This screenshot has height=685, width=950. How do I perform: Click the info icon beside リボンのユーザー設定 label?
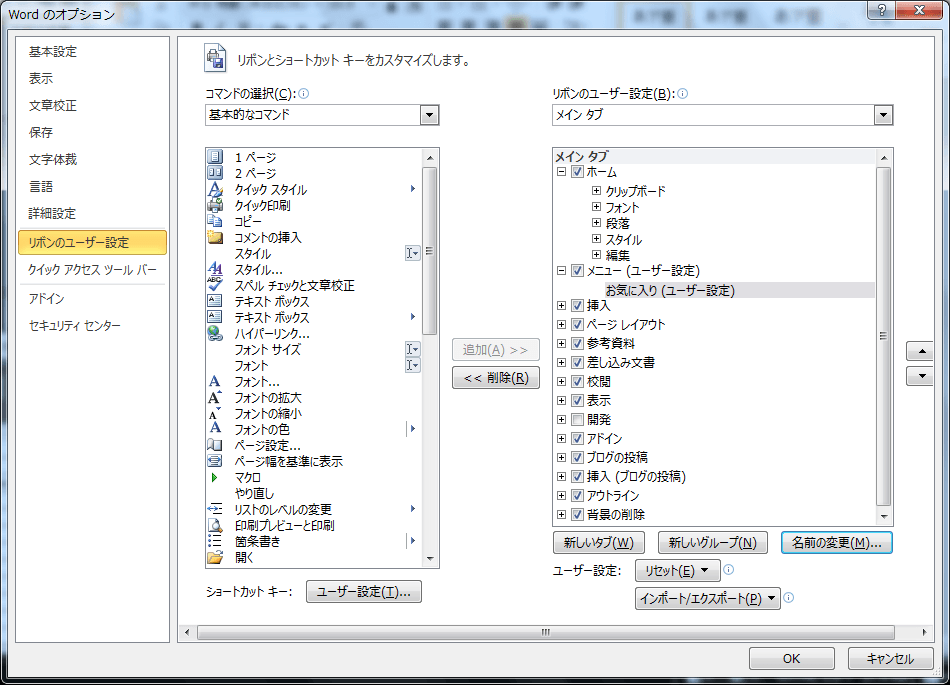(x=682, y=93)
